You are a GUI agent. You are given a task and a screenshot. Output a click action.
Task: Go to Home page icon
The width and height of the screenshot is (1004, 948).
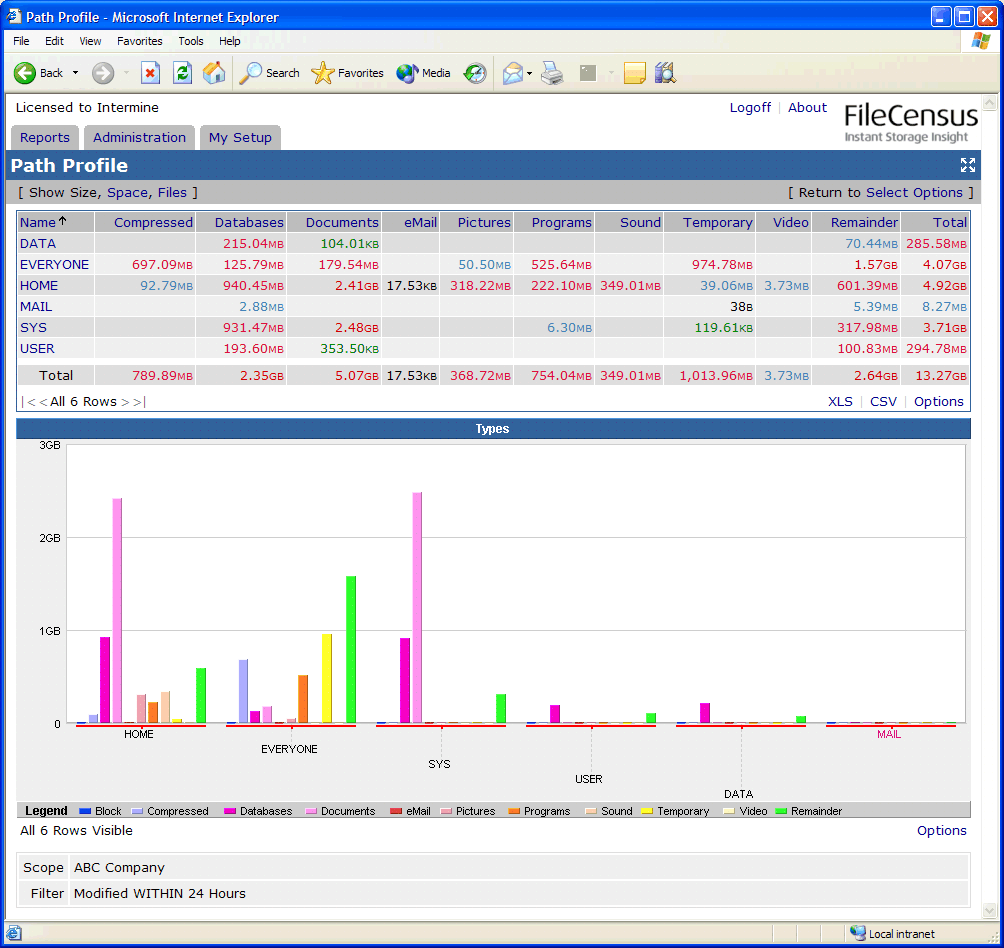(214, 73)
